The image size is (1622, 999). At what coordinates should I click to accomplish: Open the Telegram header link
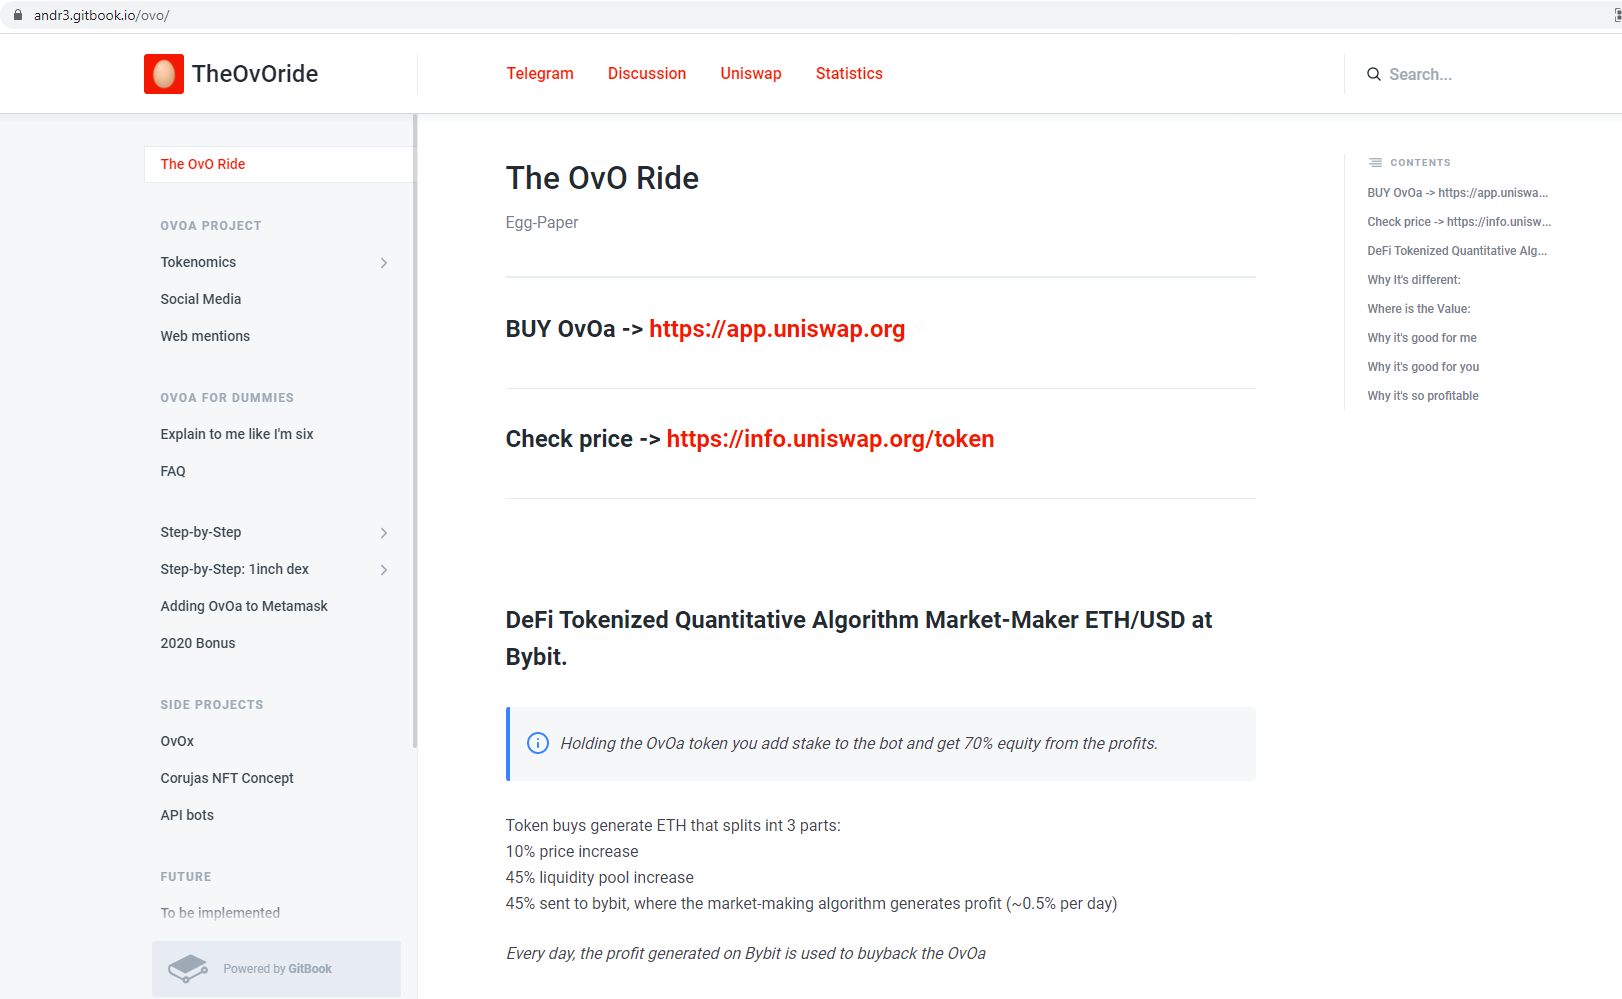[540, 74]
